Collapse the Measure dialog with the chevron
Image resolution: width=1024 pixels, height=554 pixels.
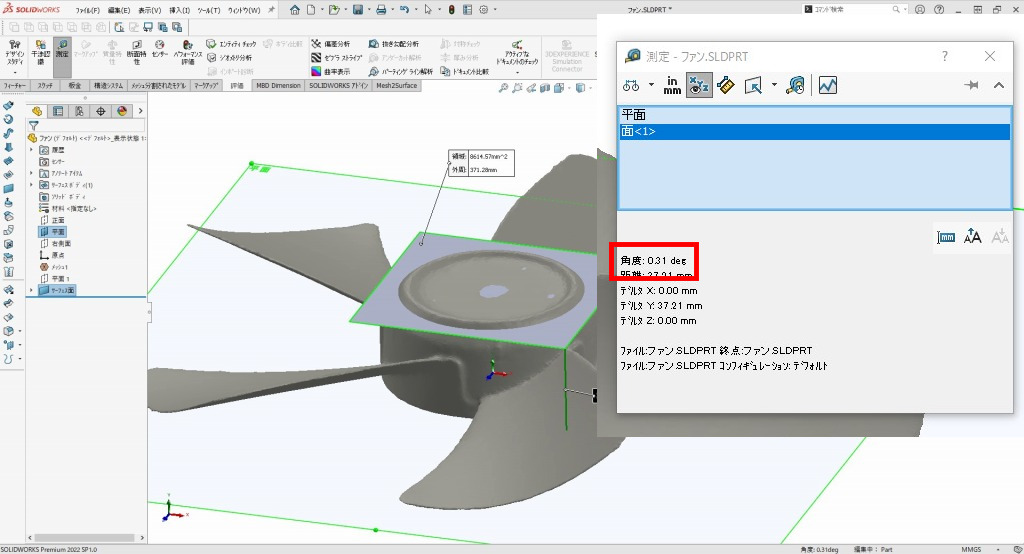pos(999,85)
